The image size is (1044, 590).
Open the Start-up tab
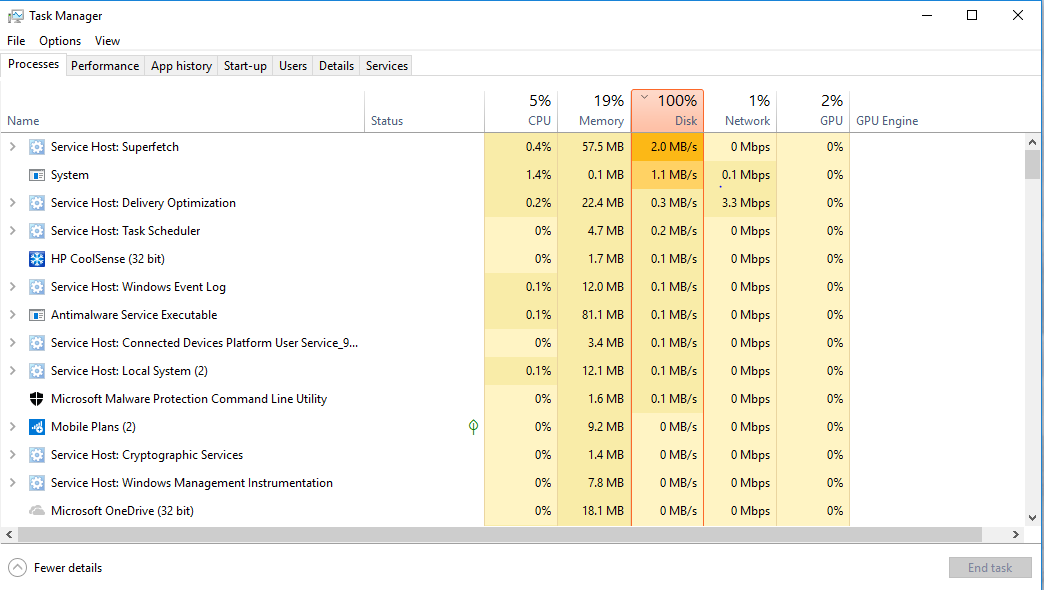click(245, 66)
